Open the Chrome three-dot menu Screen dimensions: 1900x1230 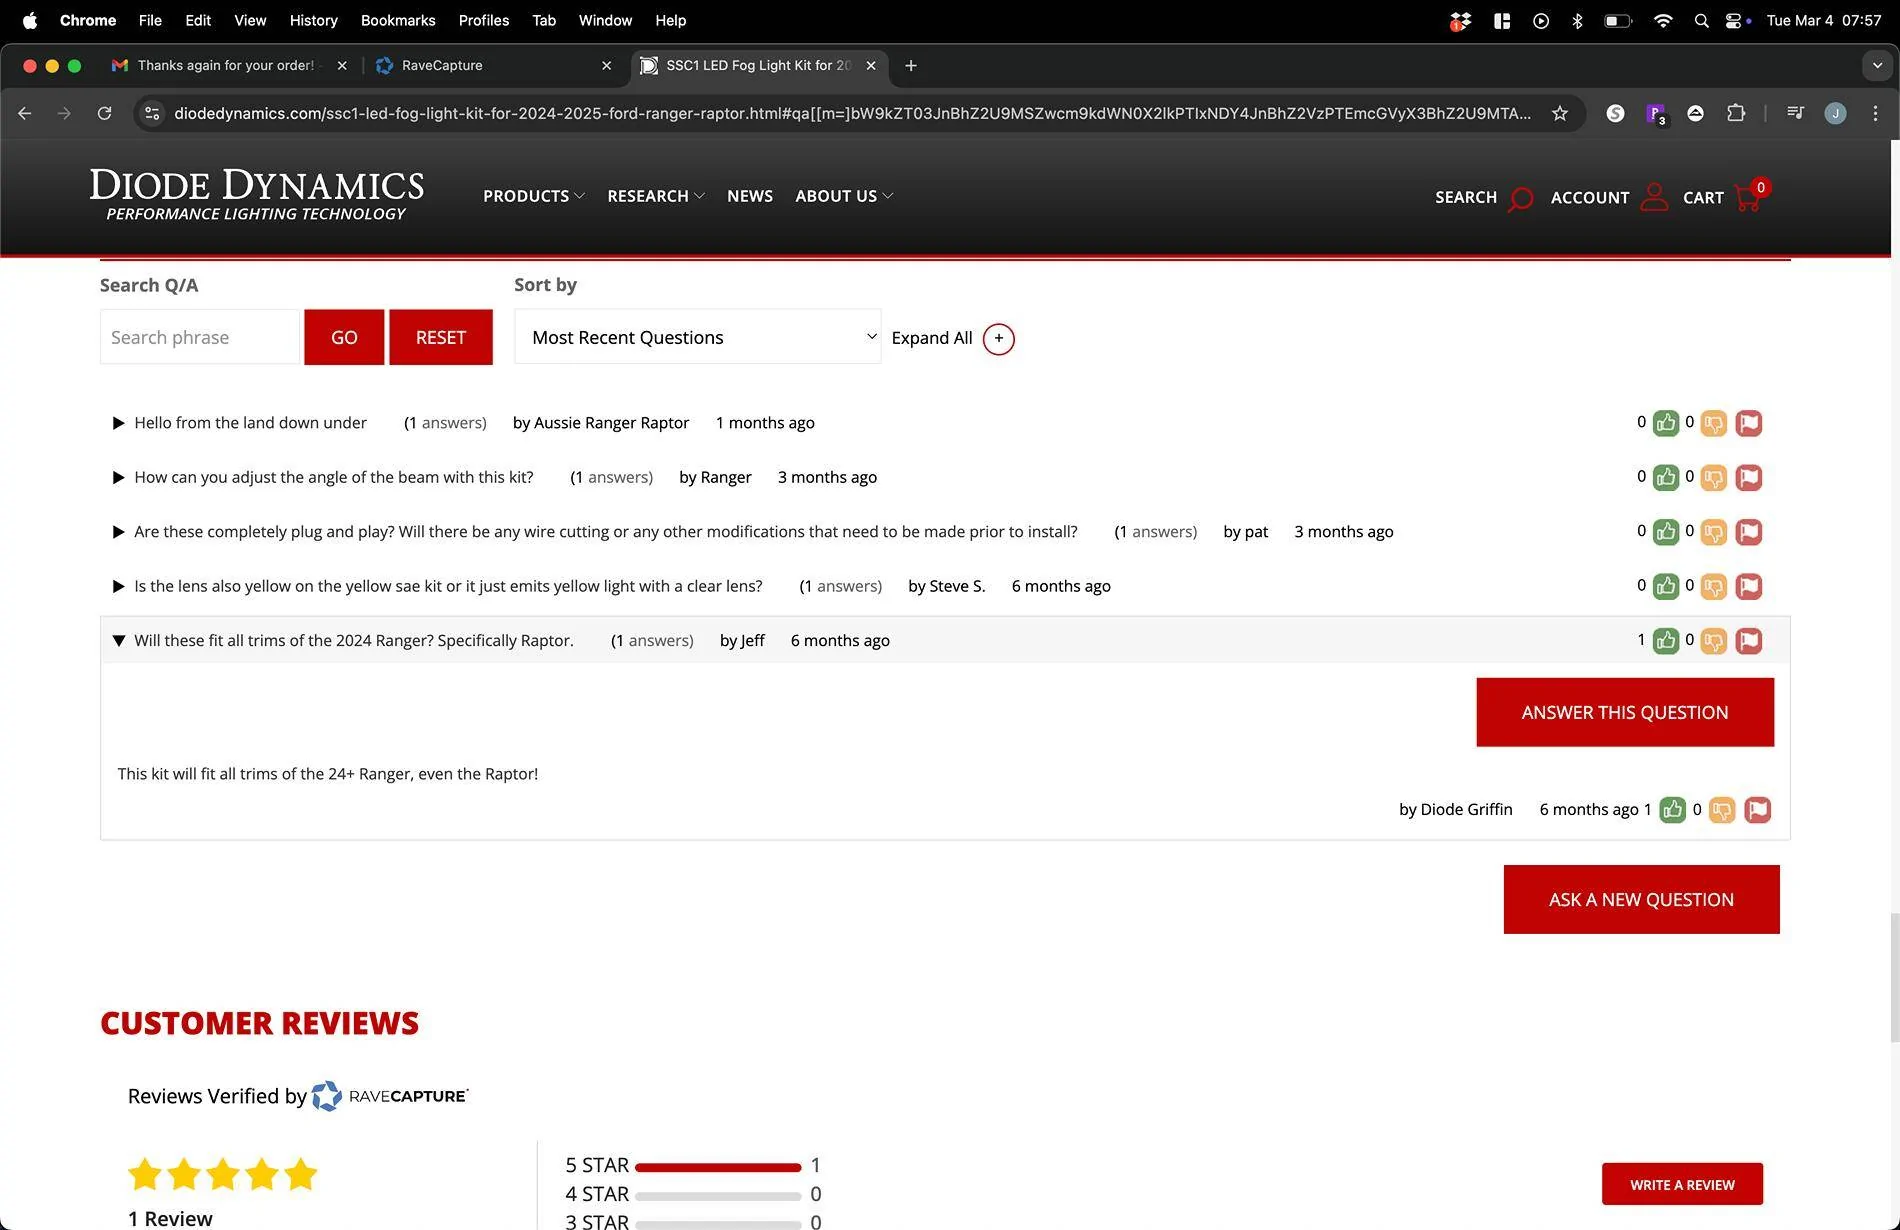coord(1875,114)
